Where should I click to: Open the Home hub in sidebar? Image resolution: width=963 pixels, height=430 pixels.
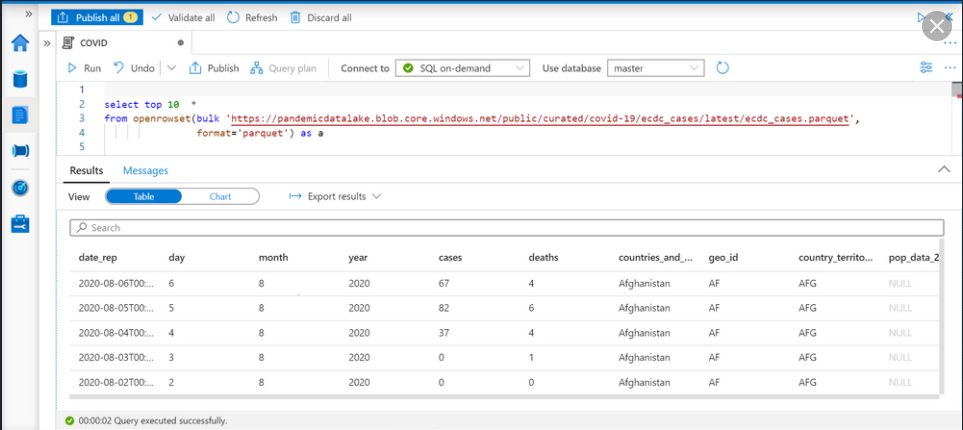[x=20, y=44]
